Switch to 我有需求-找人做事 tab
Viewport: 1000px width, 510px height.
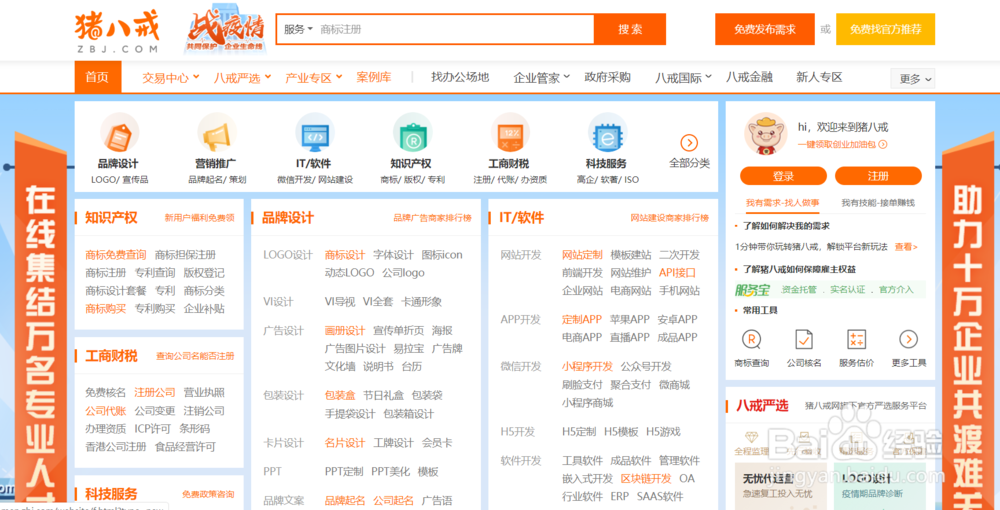[x=783, y=203]
